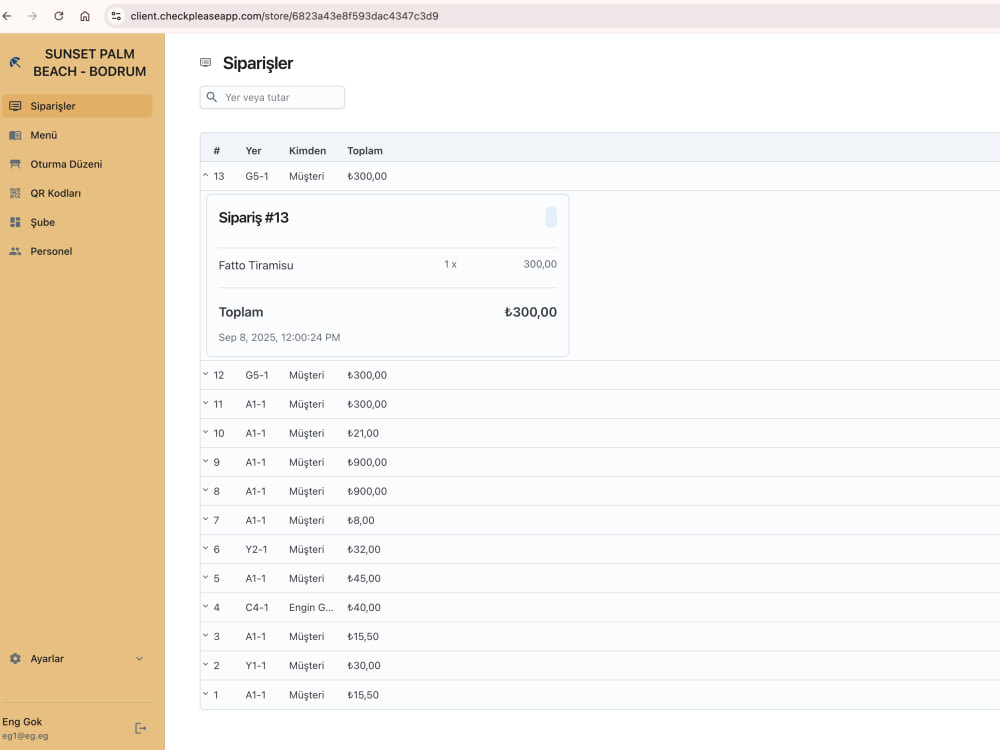Click '₺8,00' total in order 7

click(361, 520)
